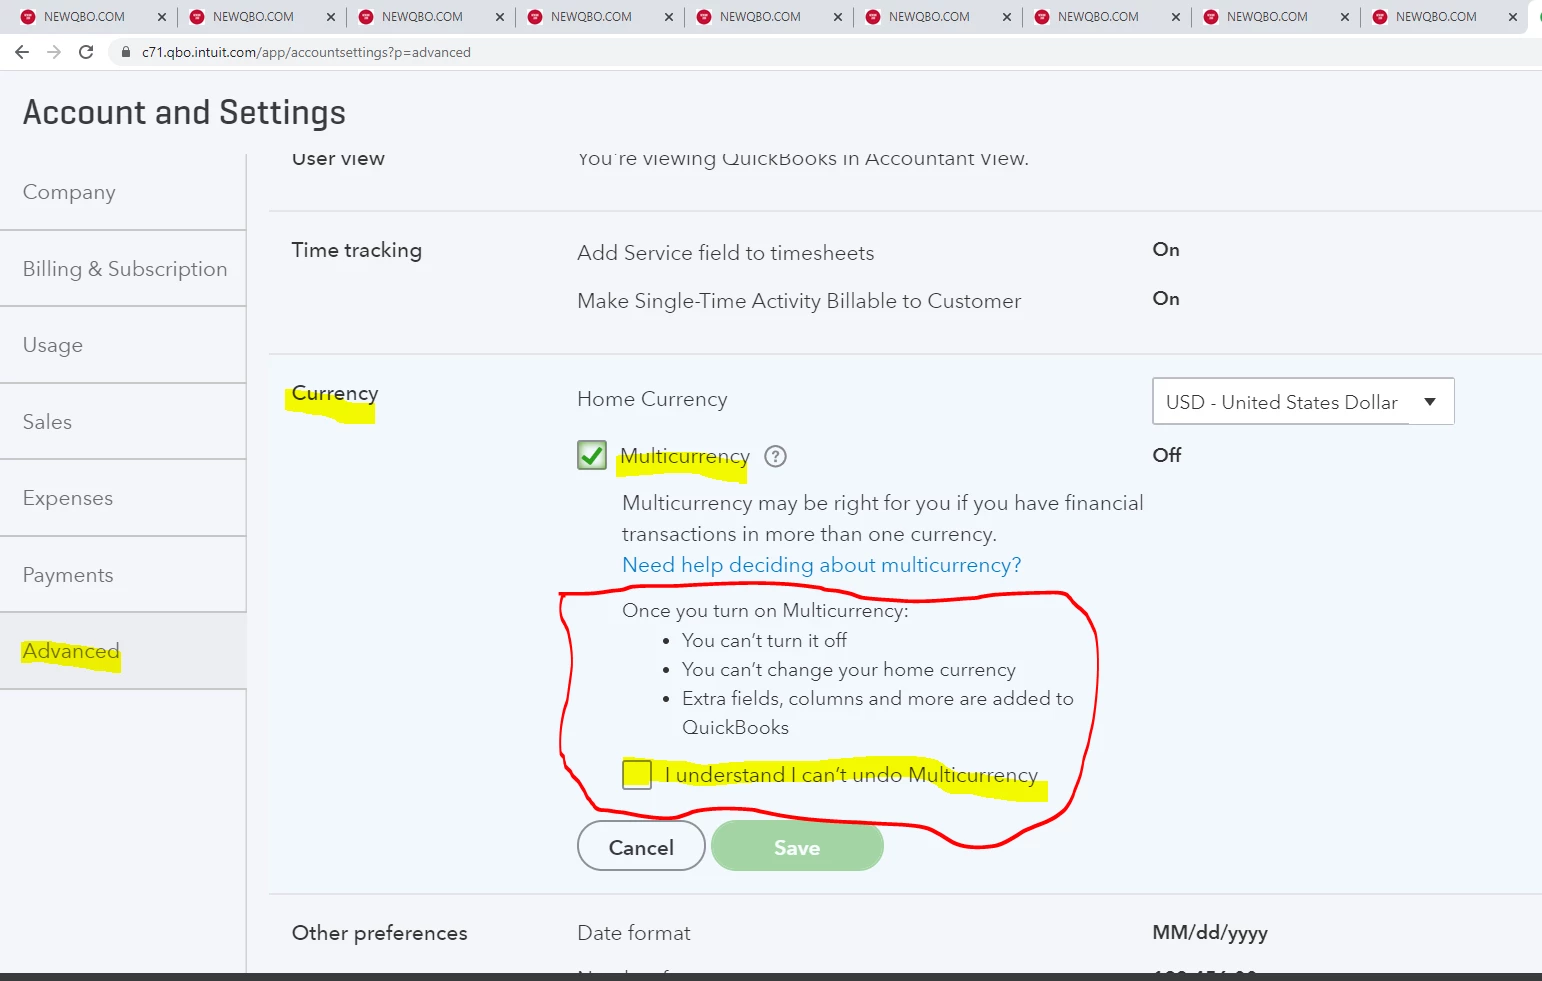Click 'Make Single-Time Activity Billable to Customer'

[799, 301]
